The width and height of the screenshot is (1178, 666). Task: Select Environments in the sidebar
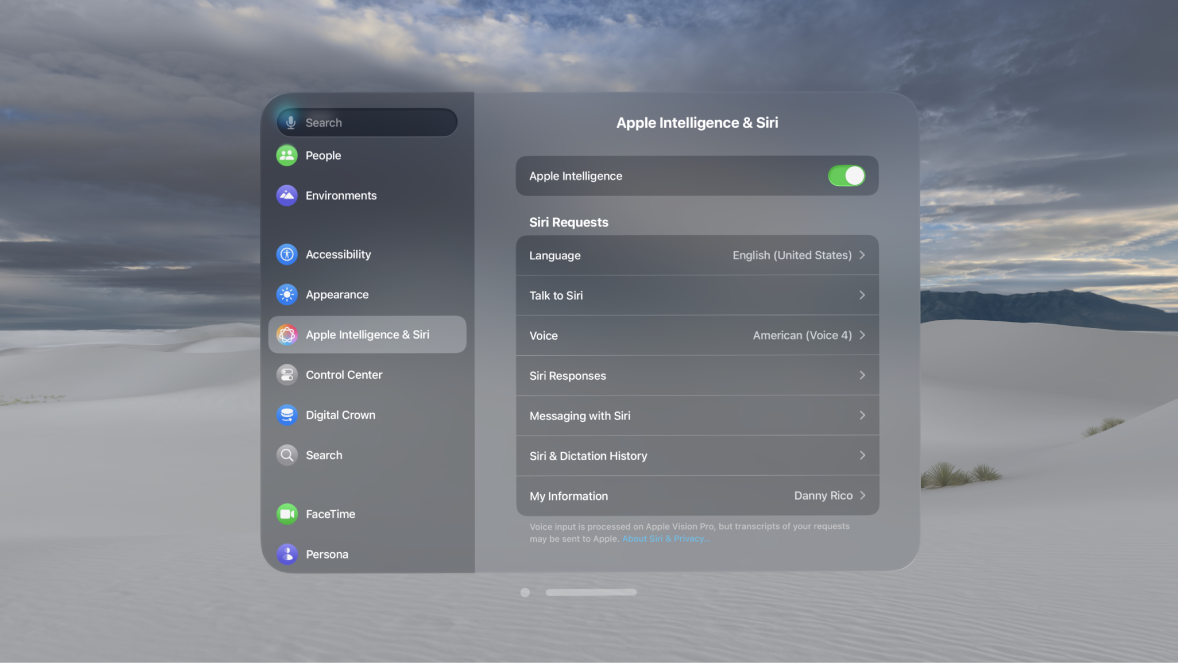click(341, 195)
